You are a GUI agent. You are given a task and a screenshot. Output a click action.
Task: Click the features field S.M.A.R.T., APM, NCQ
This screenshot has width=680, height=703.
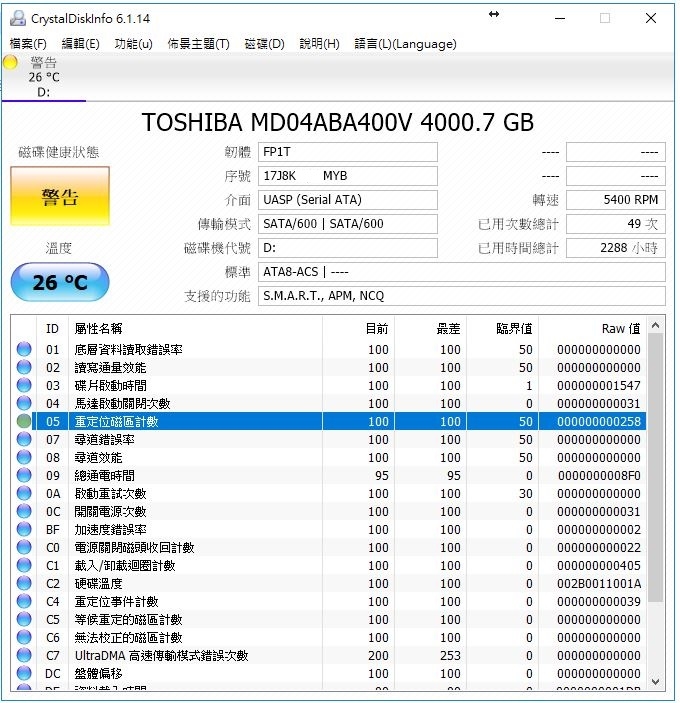pyautogui.click(x=462, y=296)
